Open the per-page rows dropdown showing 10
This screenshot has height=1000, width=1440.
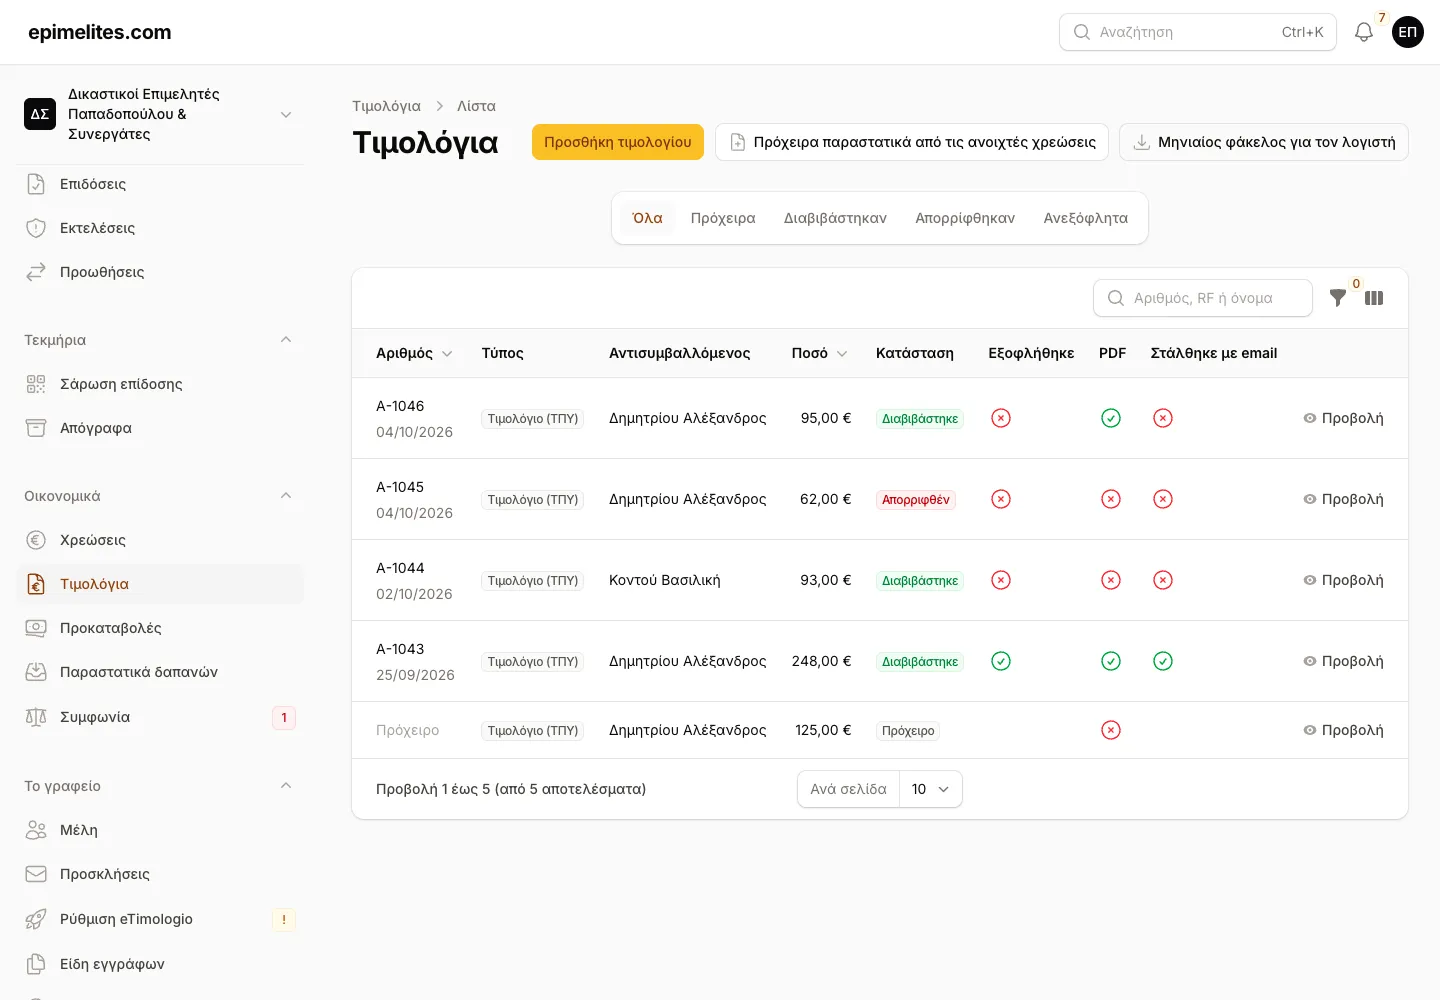pyautogui.click(x=931, y=789)
